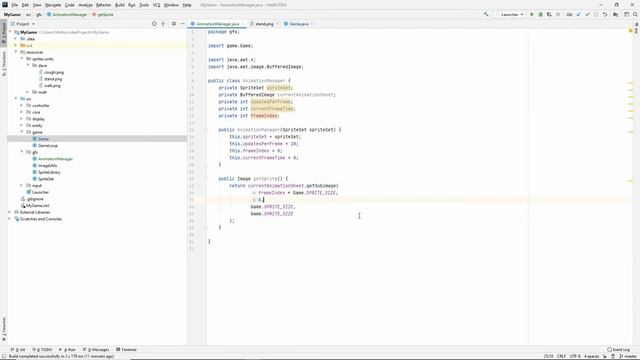Select the AnimationManager.java editor tab
The width and height of the screenshot is (640, 360).
[218, 24]
